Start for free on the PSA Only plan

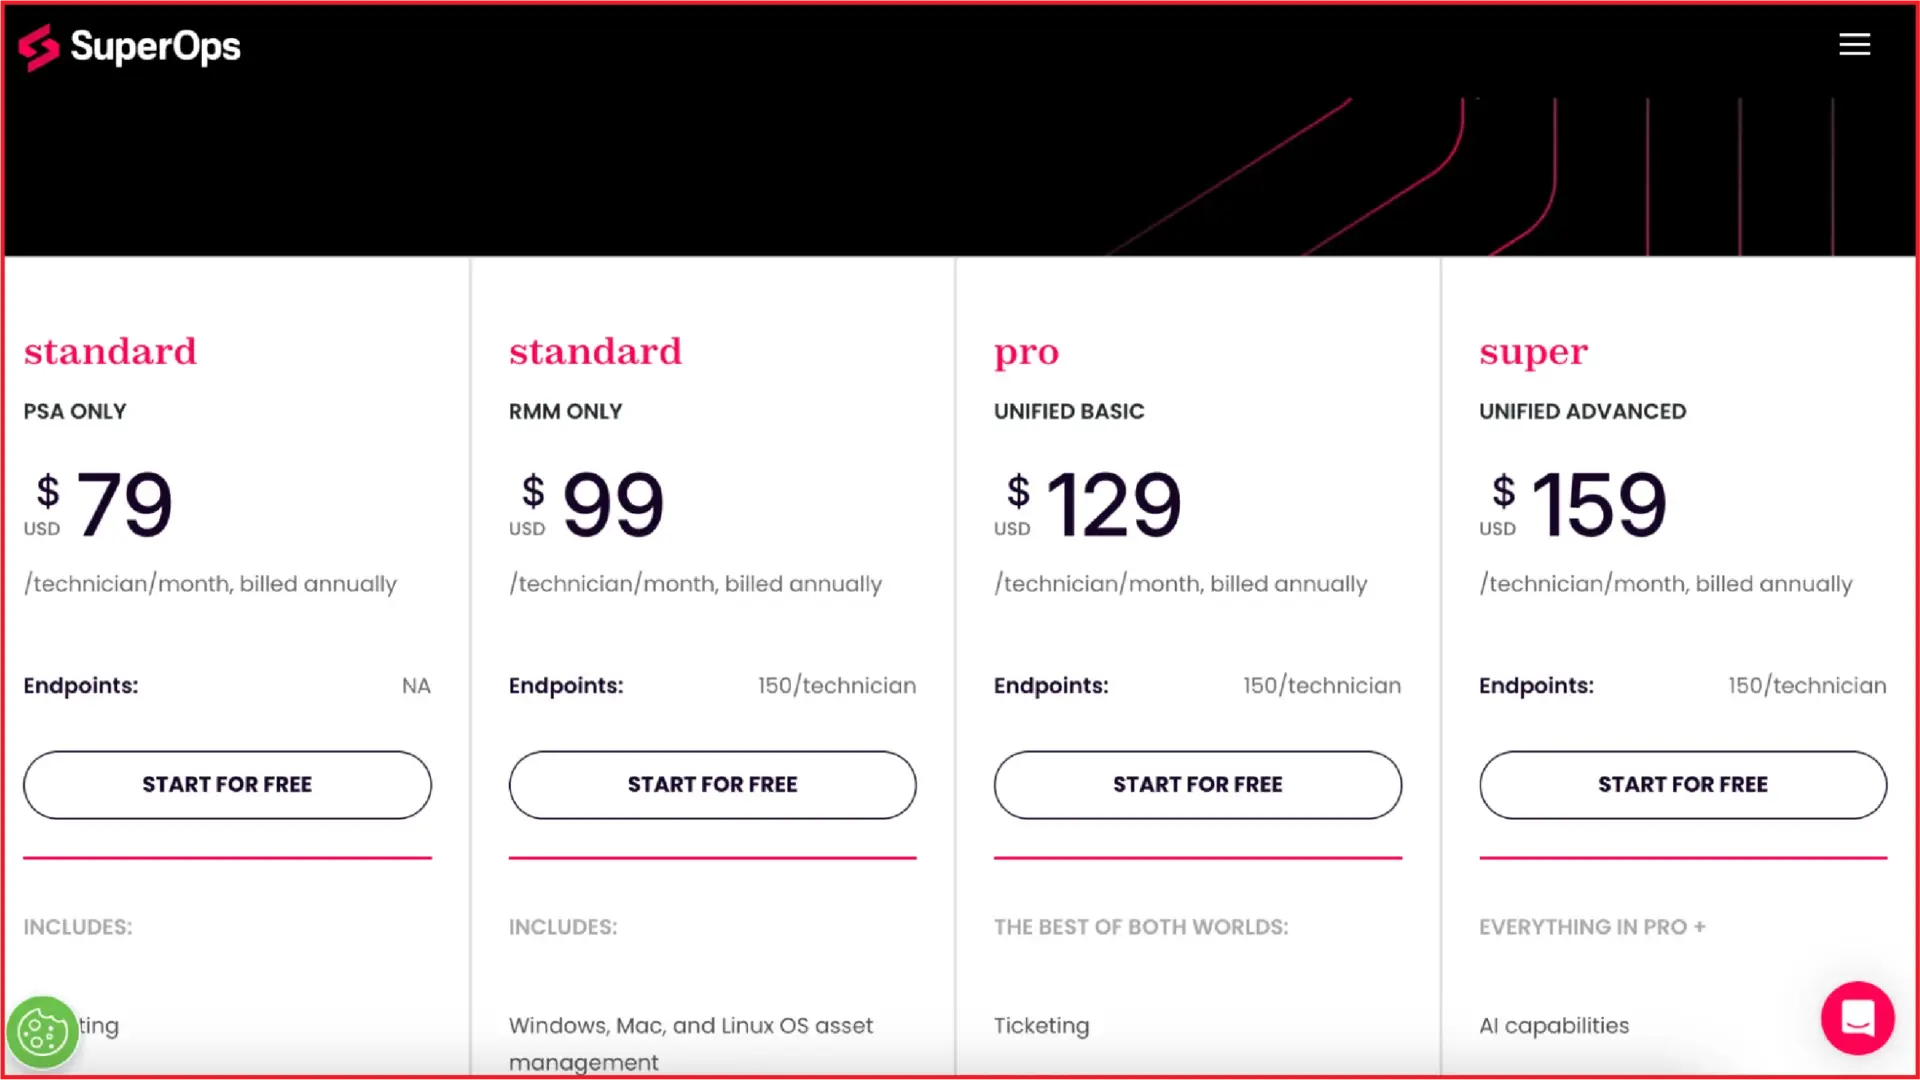coord(227,785)
